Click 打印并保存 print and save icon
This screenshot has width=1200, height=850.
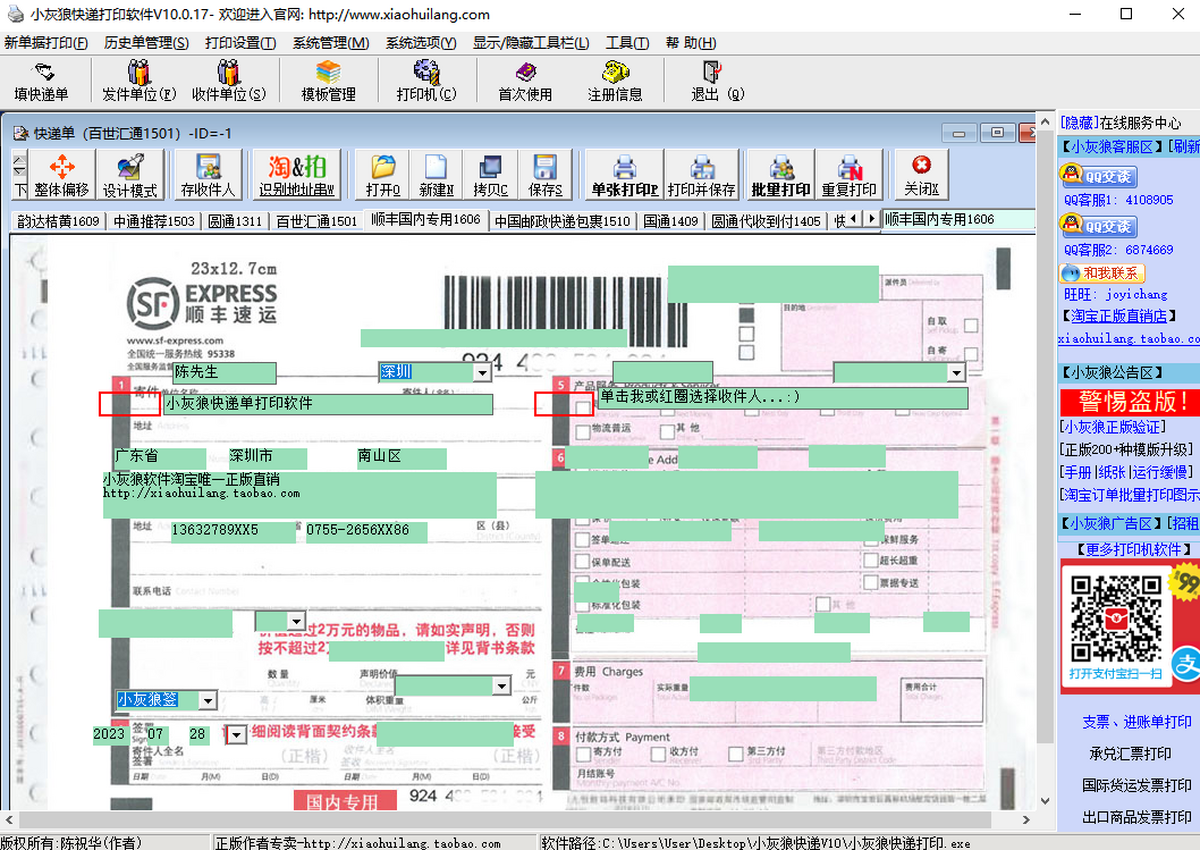point(701,176)
